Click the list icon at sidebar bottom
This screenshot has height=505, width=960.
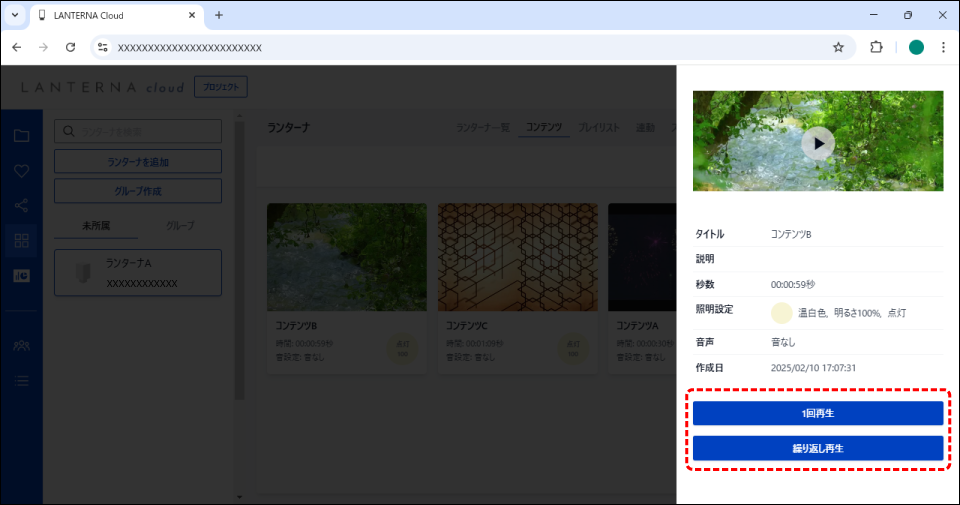21,380
